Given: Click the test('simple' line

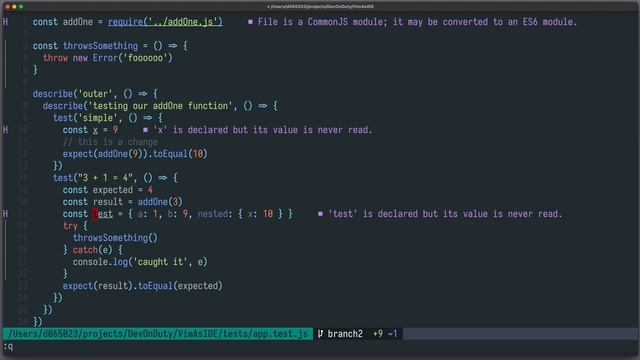Looking at the screenshot, I should [108, 118].
